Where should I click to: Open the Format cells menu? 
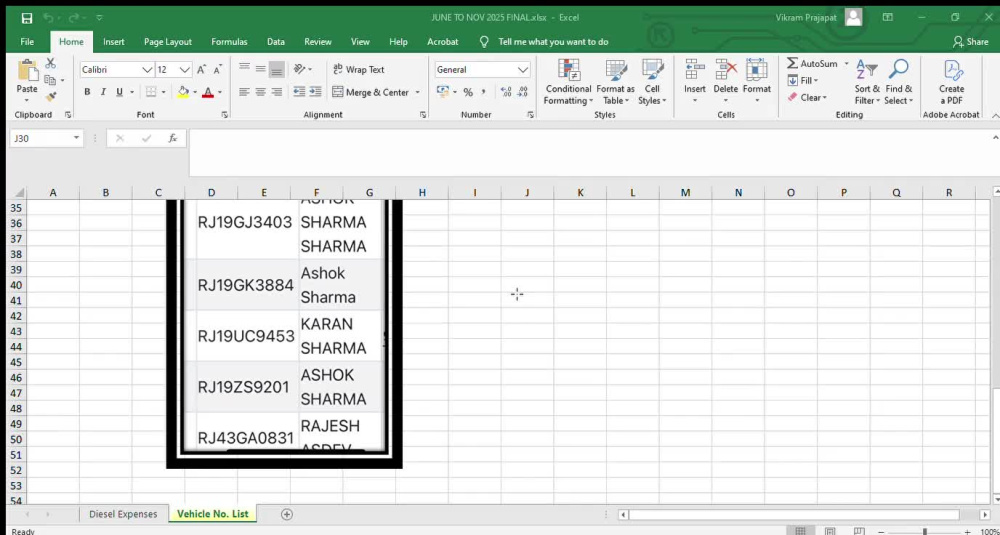pyautogui.click(x=757, y=82)
